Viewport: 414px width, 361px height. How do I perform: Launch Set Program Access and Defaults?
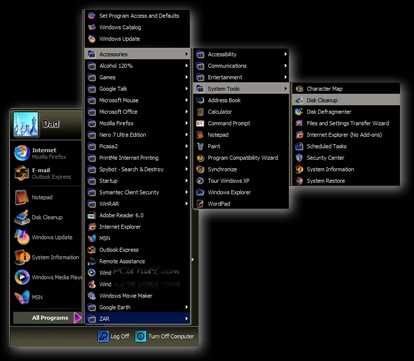tap(138, 16)
